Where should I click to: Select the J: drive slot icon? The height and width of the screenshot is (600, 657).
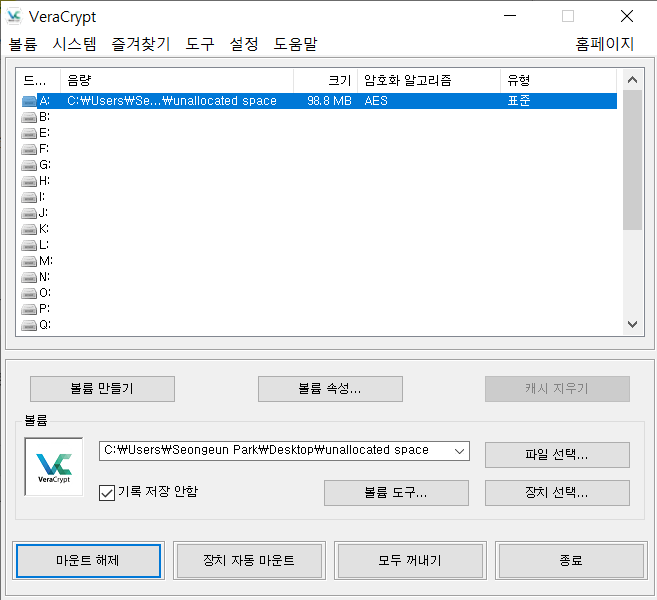[x=29, y=213]
